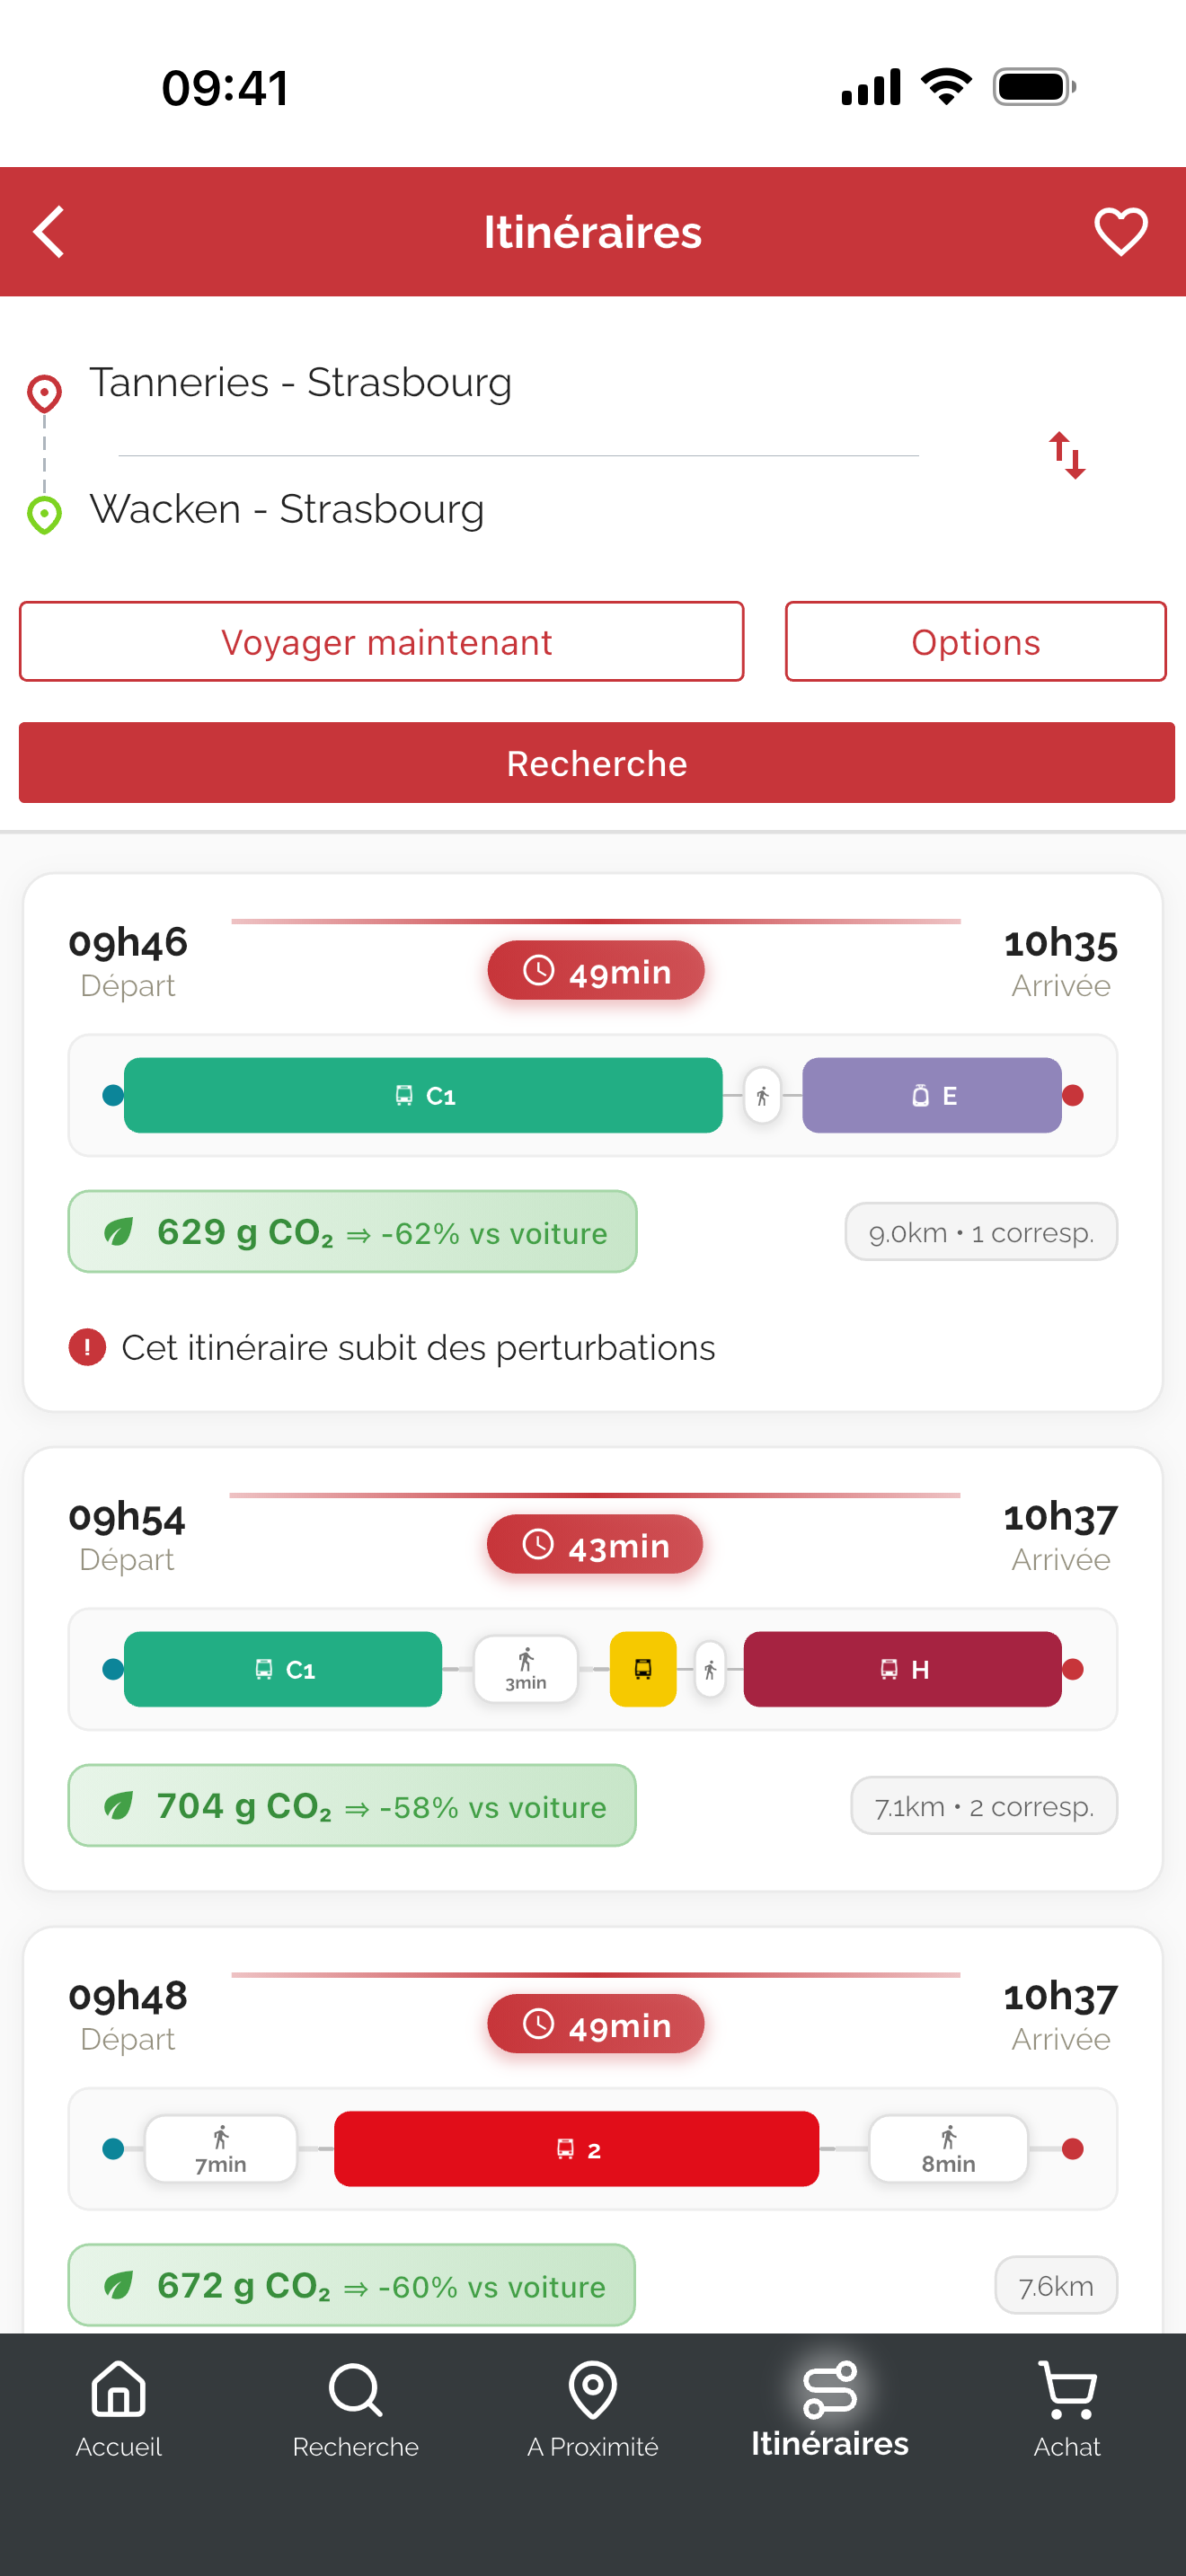Launch the red Recherche button

tap(596, 763)
